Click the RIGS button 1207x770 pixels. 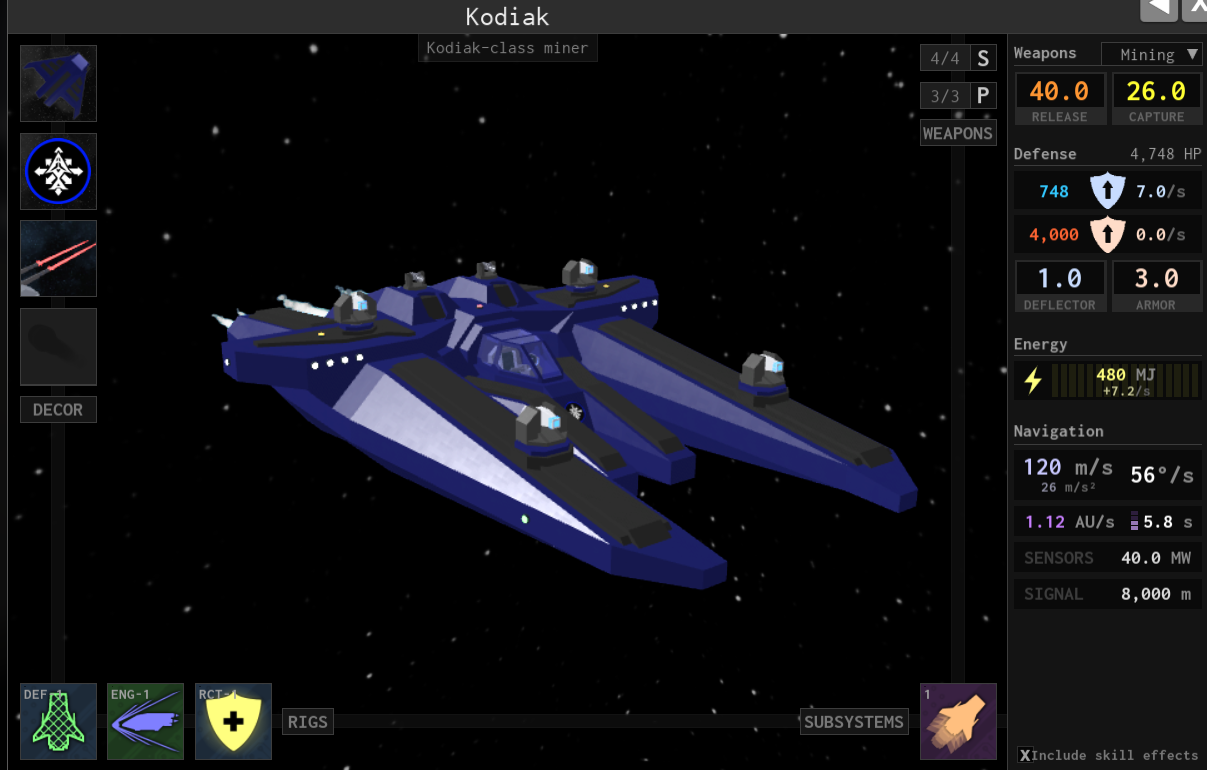[307, 722]
